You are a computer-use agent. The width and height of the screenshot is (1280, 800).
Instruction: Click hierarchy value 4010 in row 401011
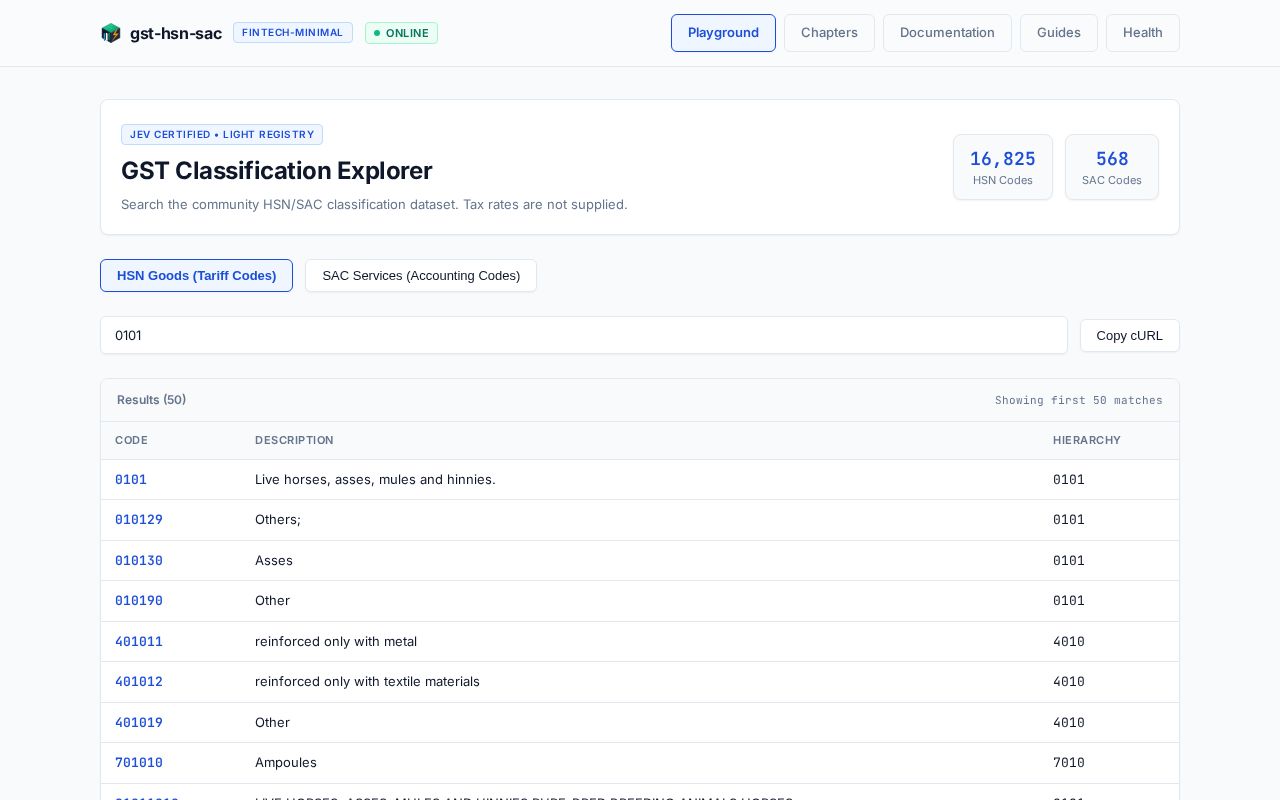tap(1069, 642)
